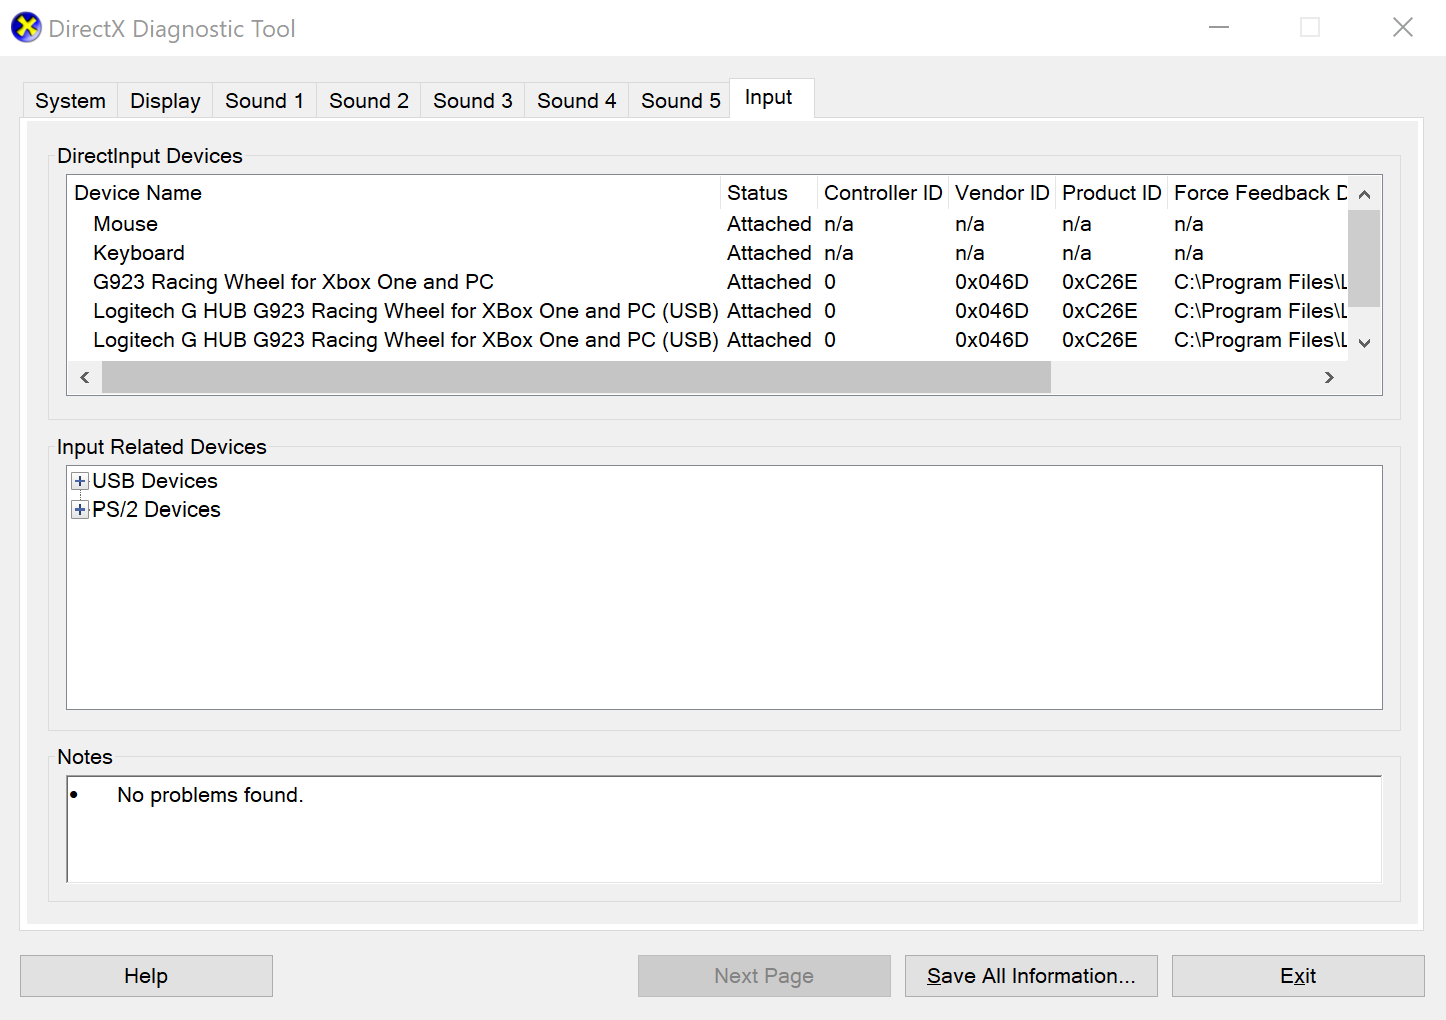This screenshot has width=1446, height=1020.
Task: Click the right arrow of horizontal scrollbar
Action: point(1329,377)
